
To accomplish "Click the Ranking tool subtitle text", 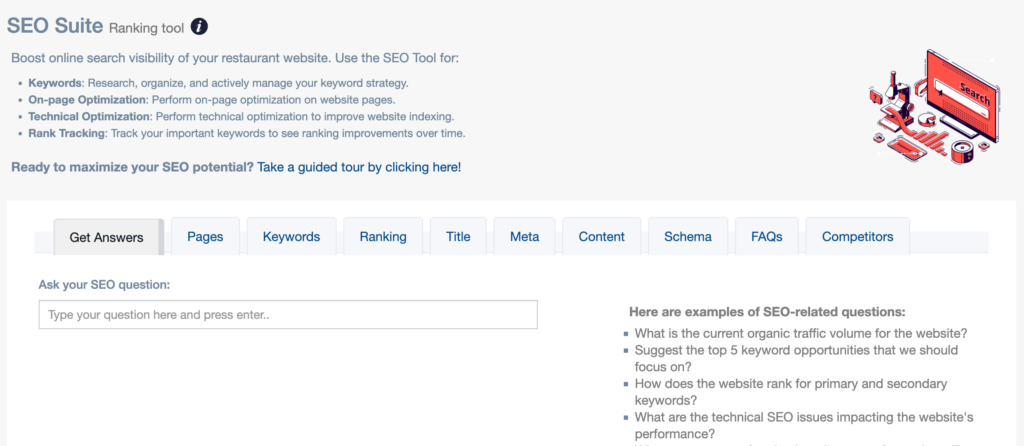I will [x=145, y=28].
